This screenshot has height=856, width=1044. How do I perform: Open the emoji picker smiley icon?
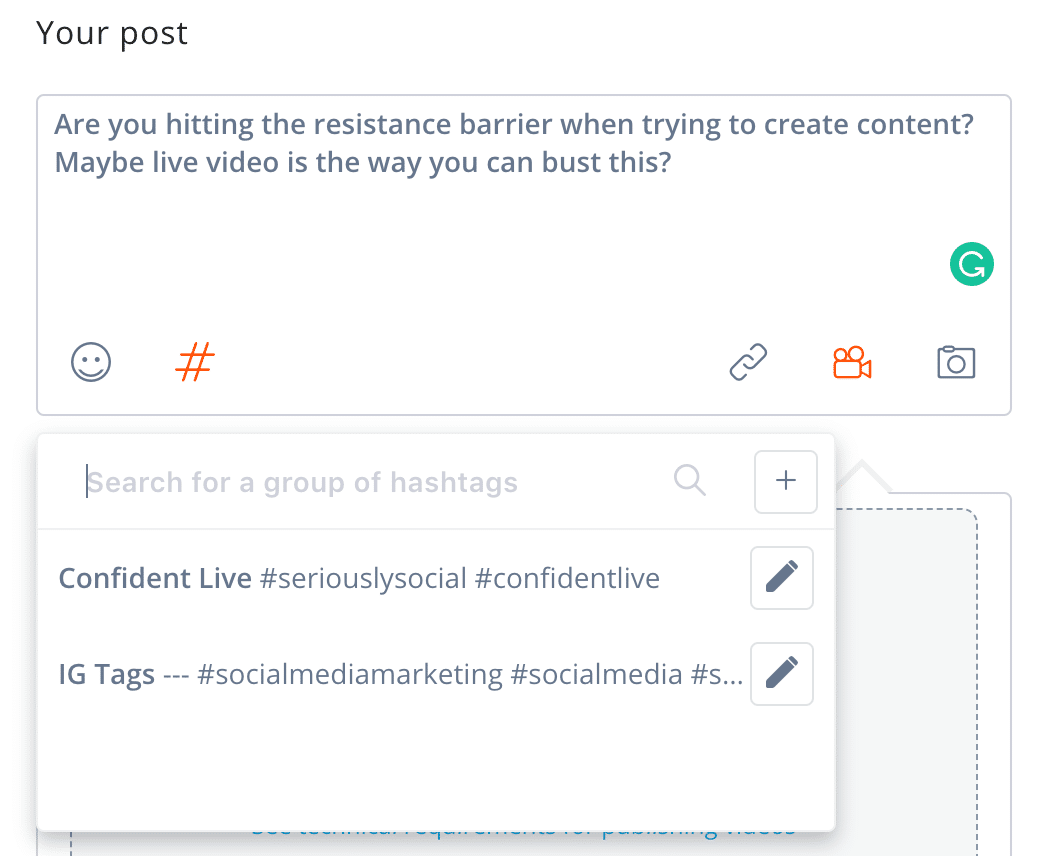(x=91, y=362)
